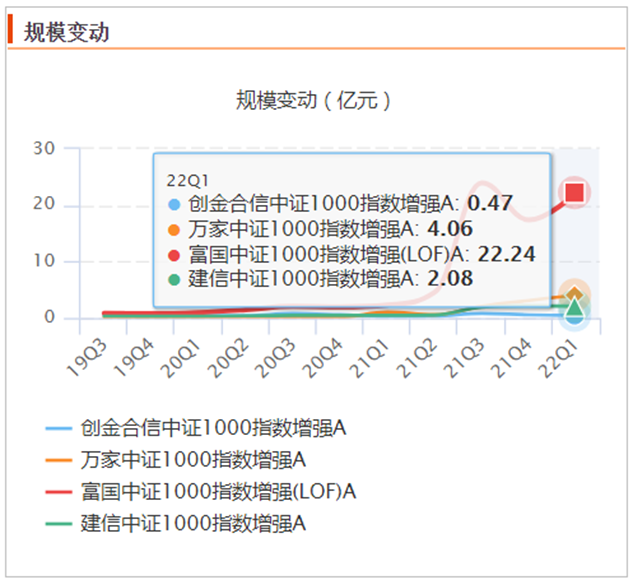Screen dimensions: 633x580
Task: Click the 22Q1 tooltip header
Action: tap(188, 181)
